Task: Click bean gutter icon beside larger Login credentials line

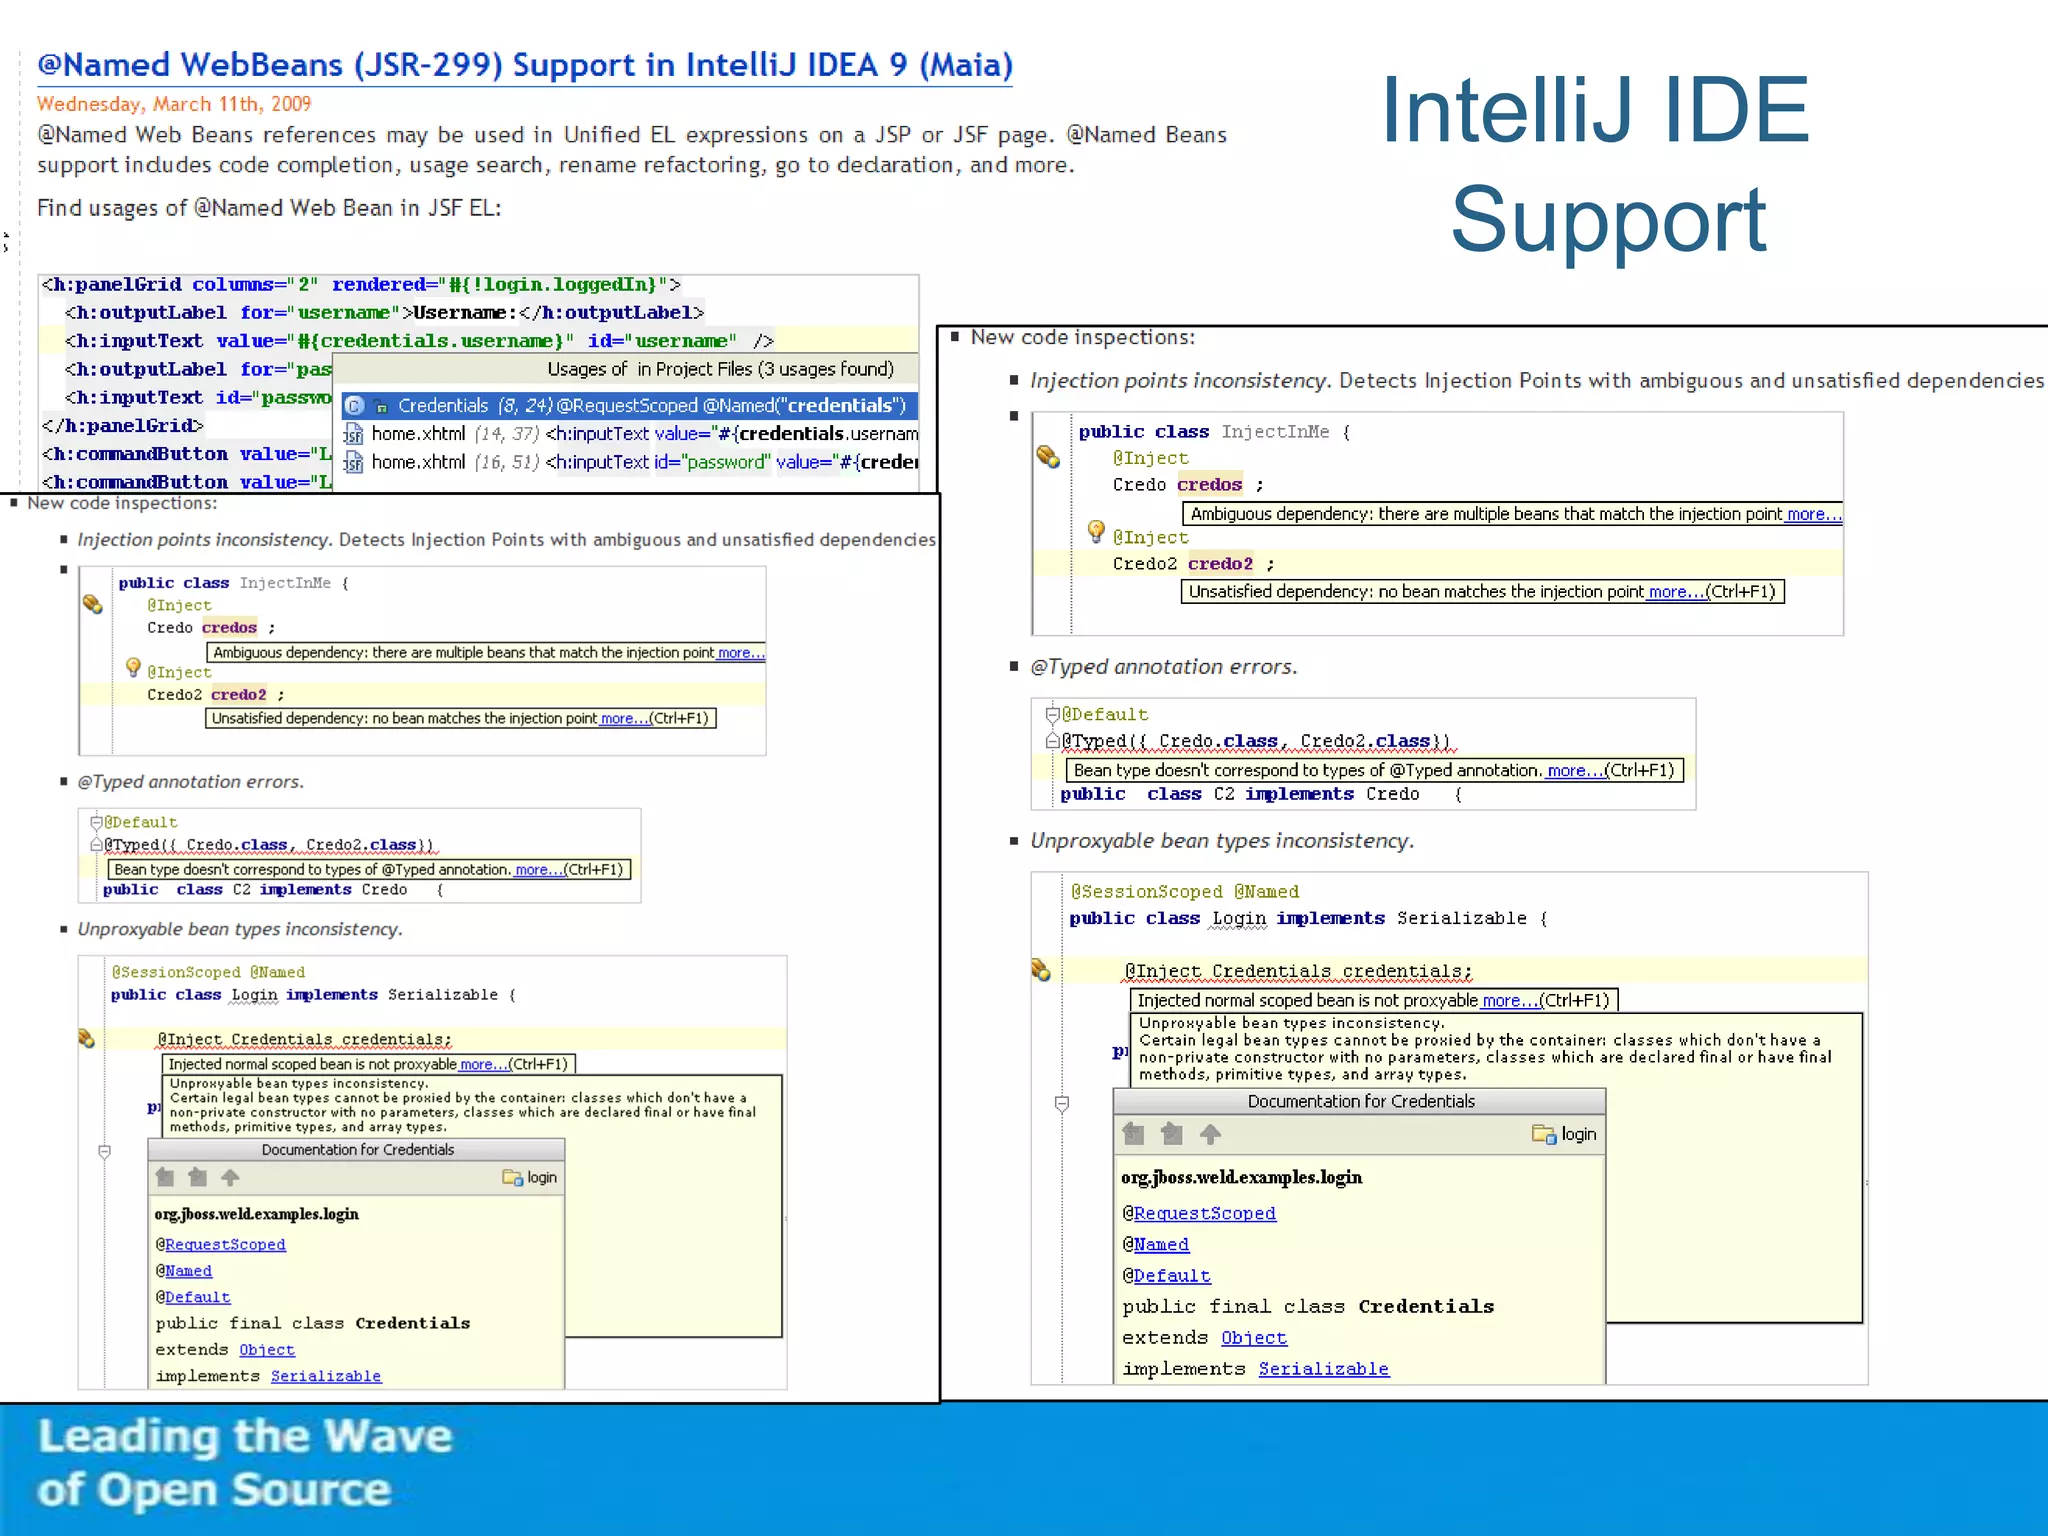Action: coord(1040,970)
